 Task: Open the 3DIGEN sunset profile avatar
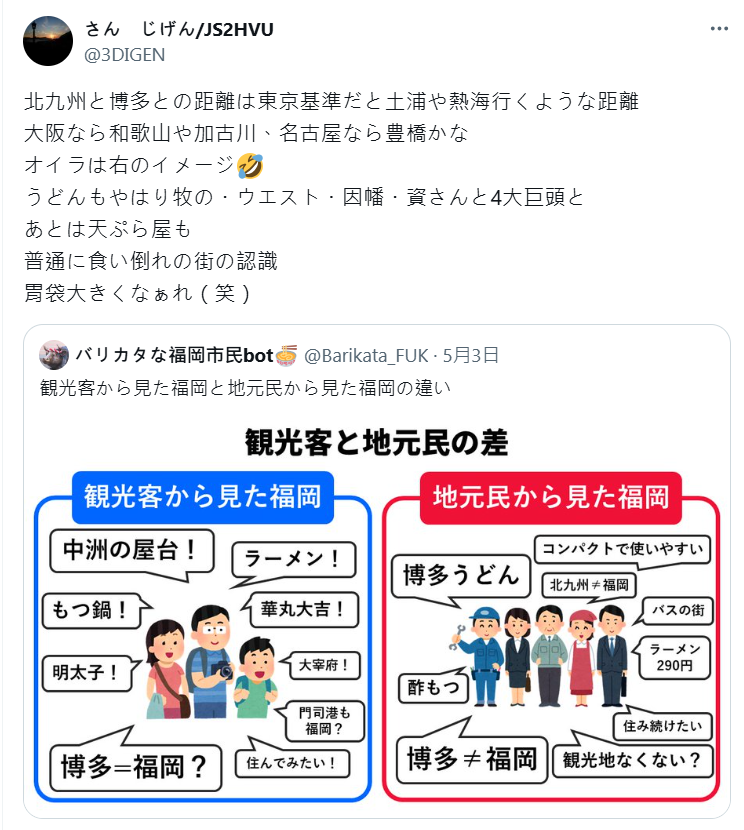(48, 41)
